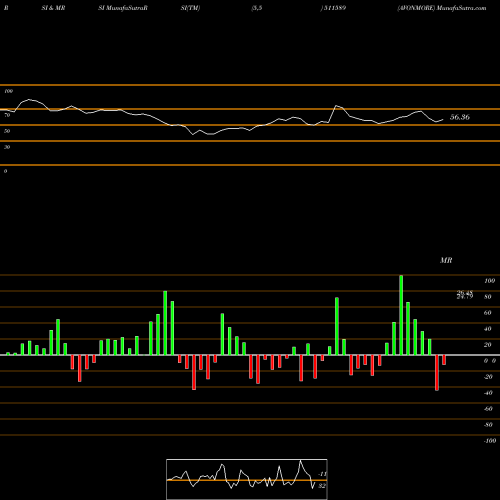Click the 40 label on MR axis
The width and height of the screenshot is (500, 500).
488,329
